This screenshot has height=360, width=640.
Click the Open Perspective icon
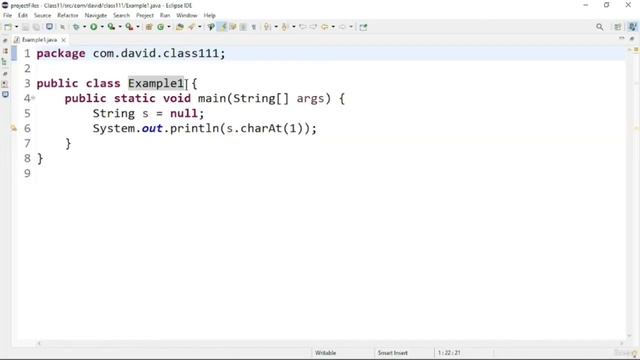point(618,27)
